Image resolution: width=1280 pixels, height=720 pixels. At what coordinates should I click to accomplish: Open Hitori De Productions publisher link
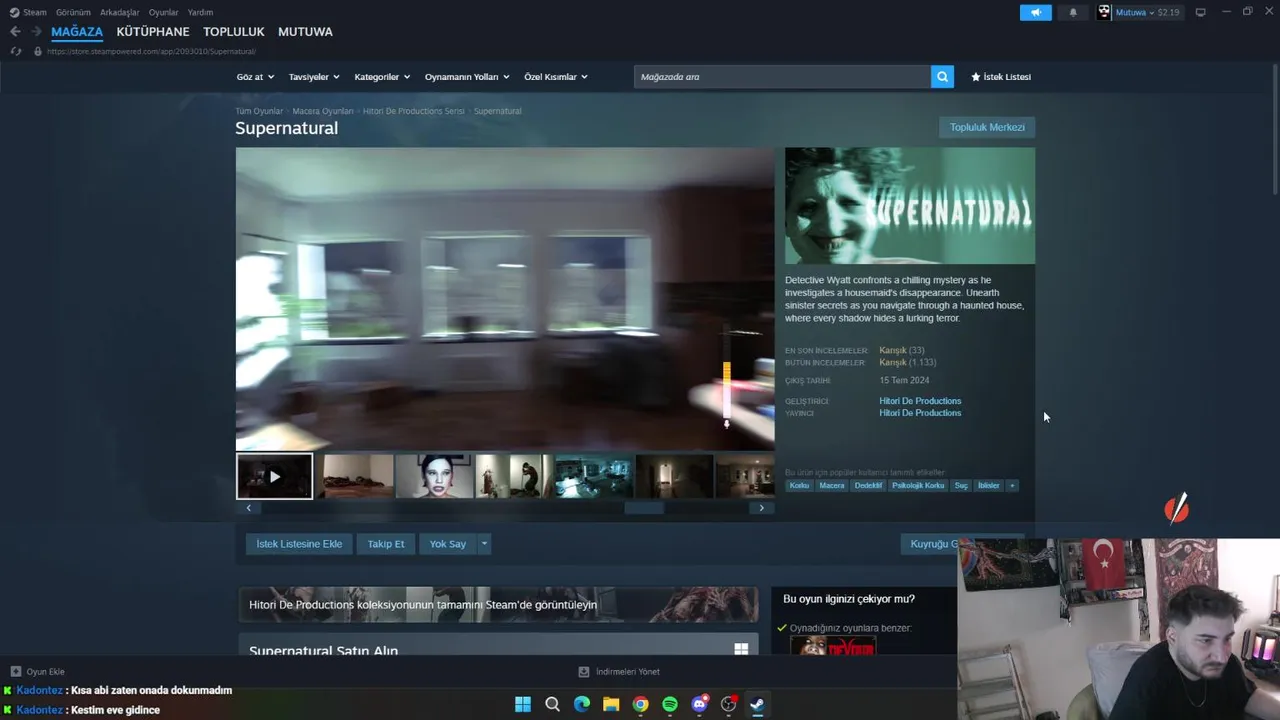[x=920, y=413]
